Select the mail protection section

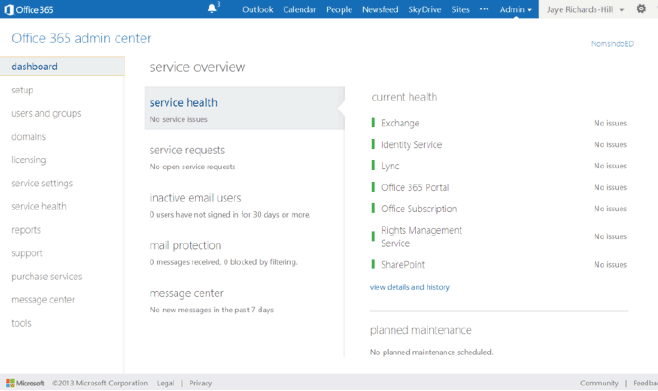click(224, 253)
